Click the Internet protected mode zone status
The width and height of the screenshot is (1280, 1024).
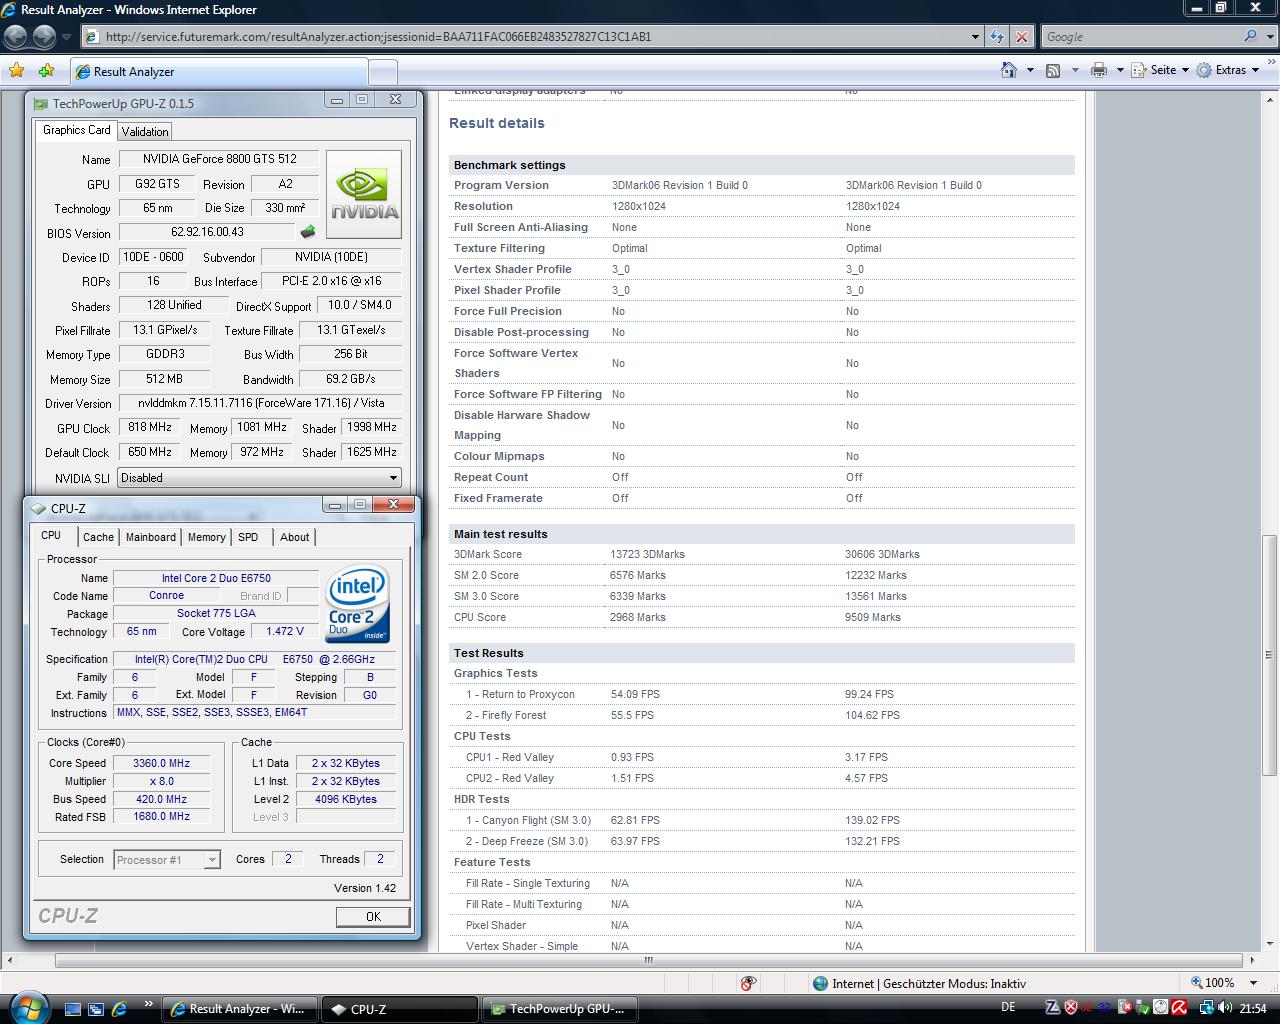[x=920, y=983]
